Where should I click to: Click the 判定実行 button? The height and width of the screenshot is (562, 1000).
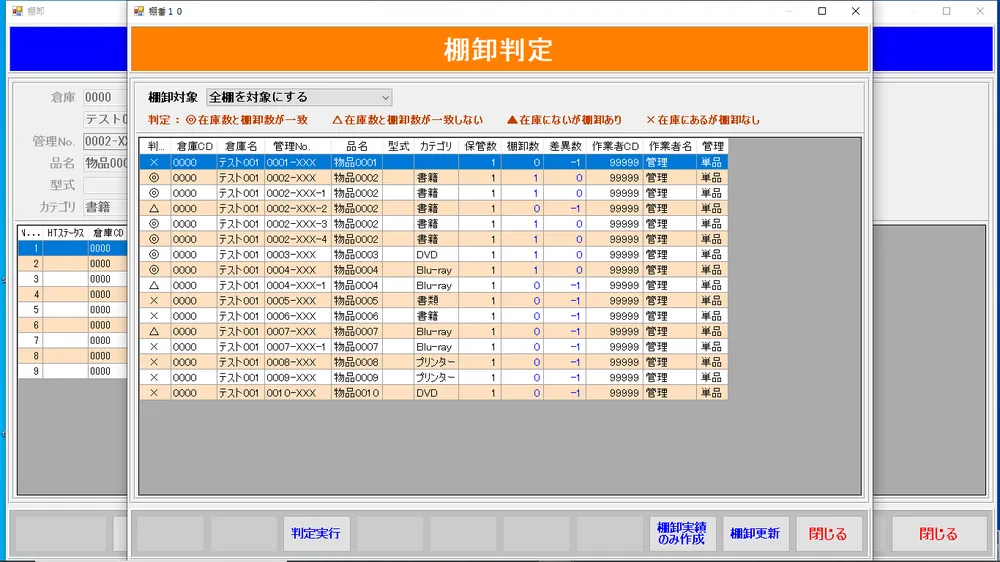tap(316, 533)
